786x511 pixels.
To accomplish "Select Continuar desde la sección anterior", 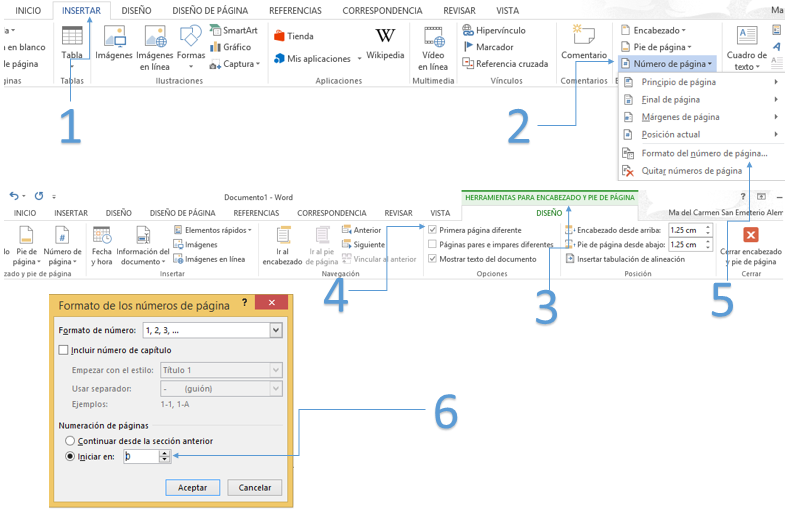I will point(69,440).
